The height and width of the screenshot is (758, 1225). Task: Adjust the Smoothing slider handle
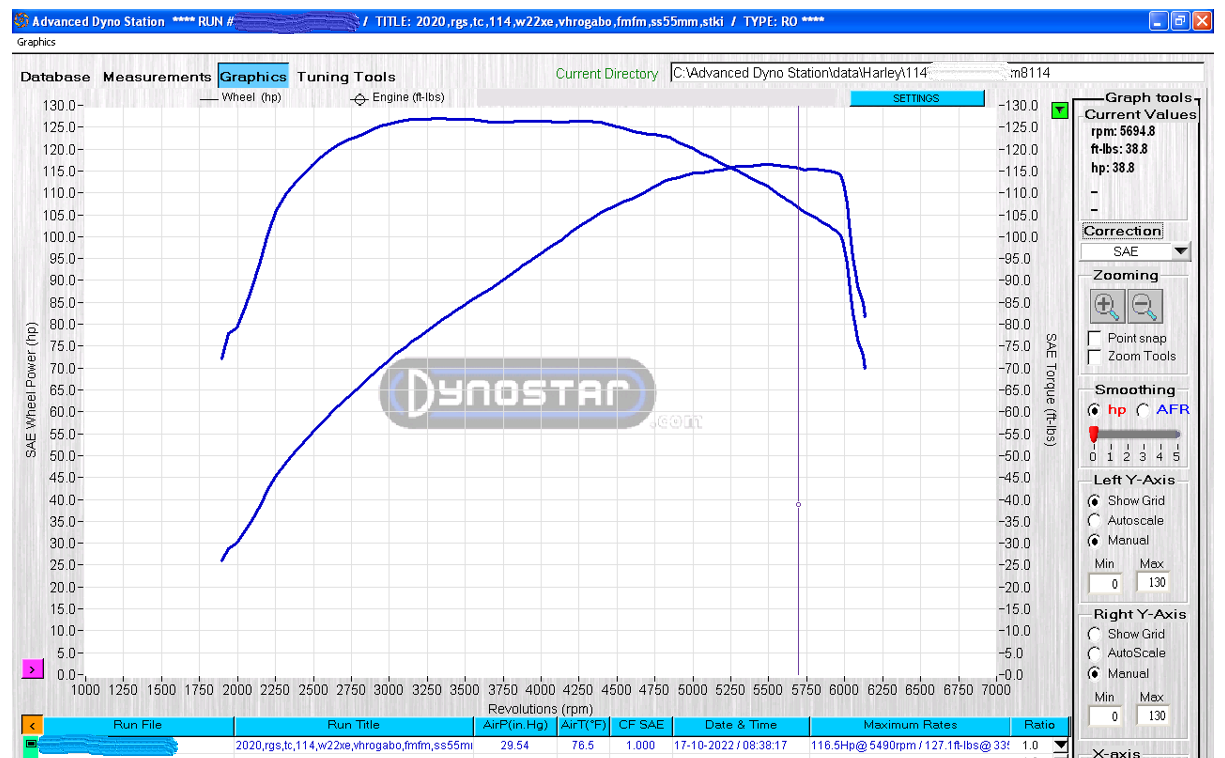(x=1093, y=434)
